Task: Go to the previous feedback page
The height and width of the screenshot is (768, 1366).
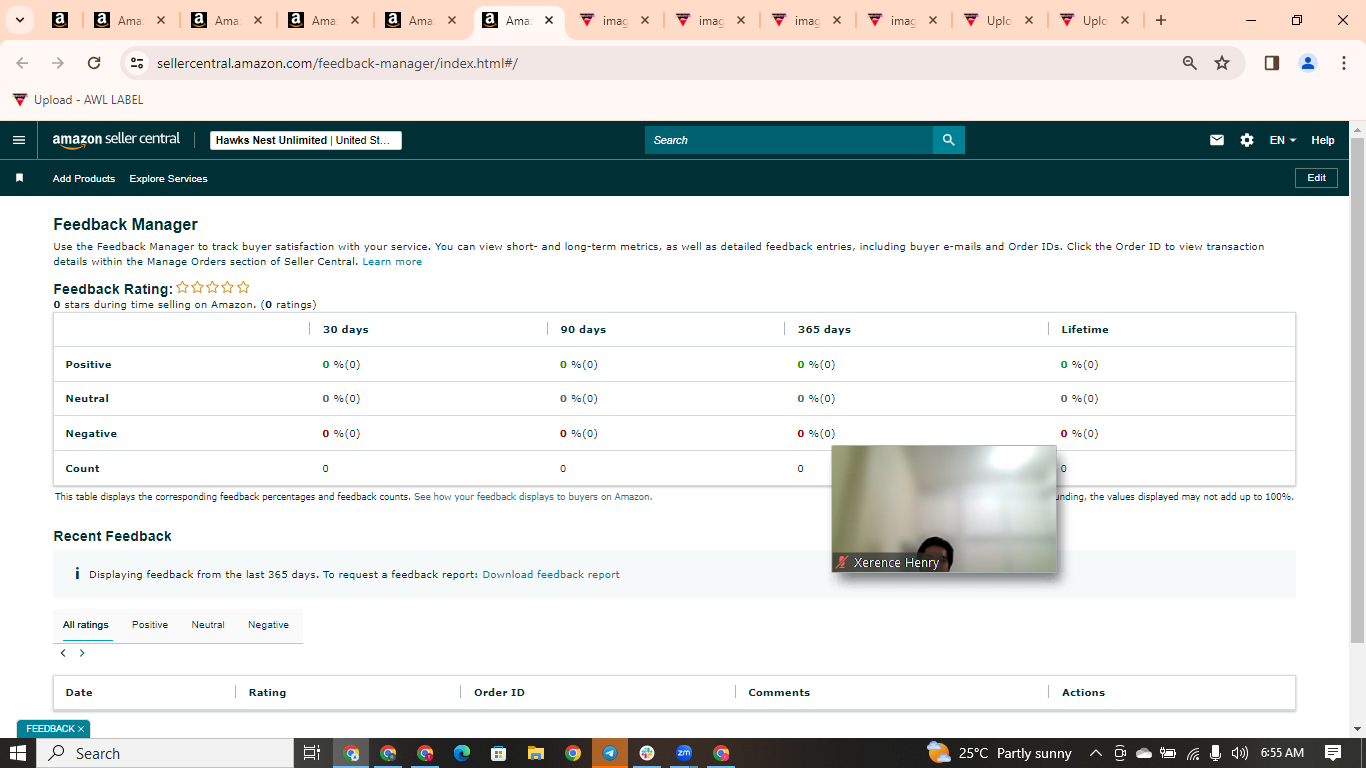Action: click(x=63, y=653)
